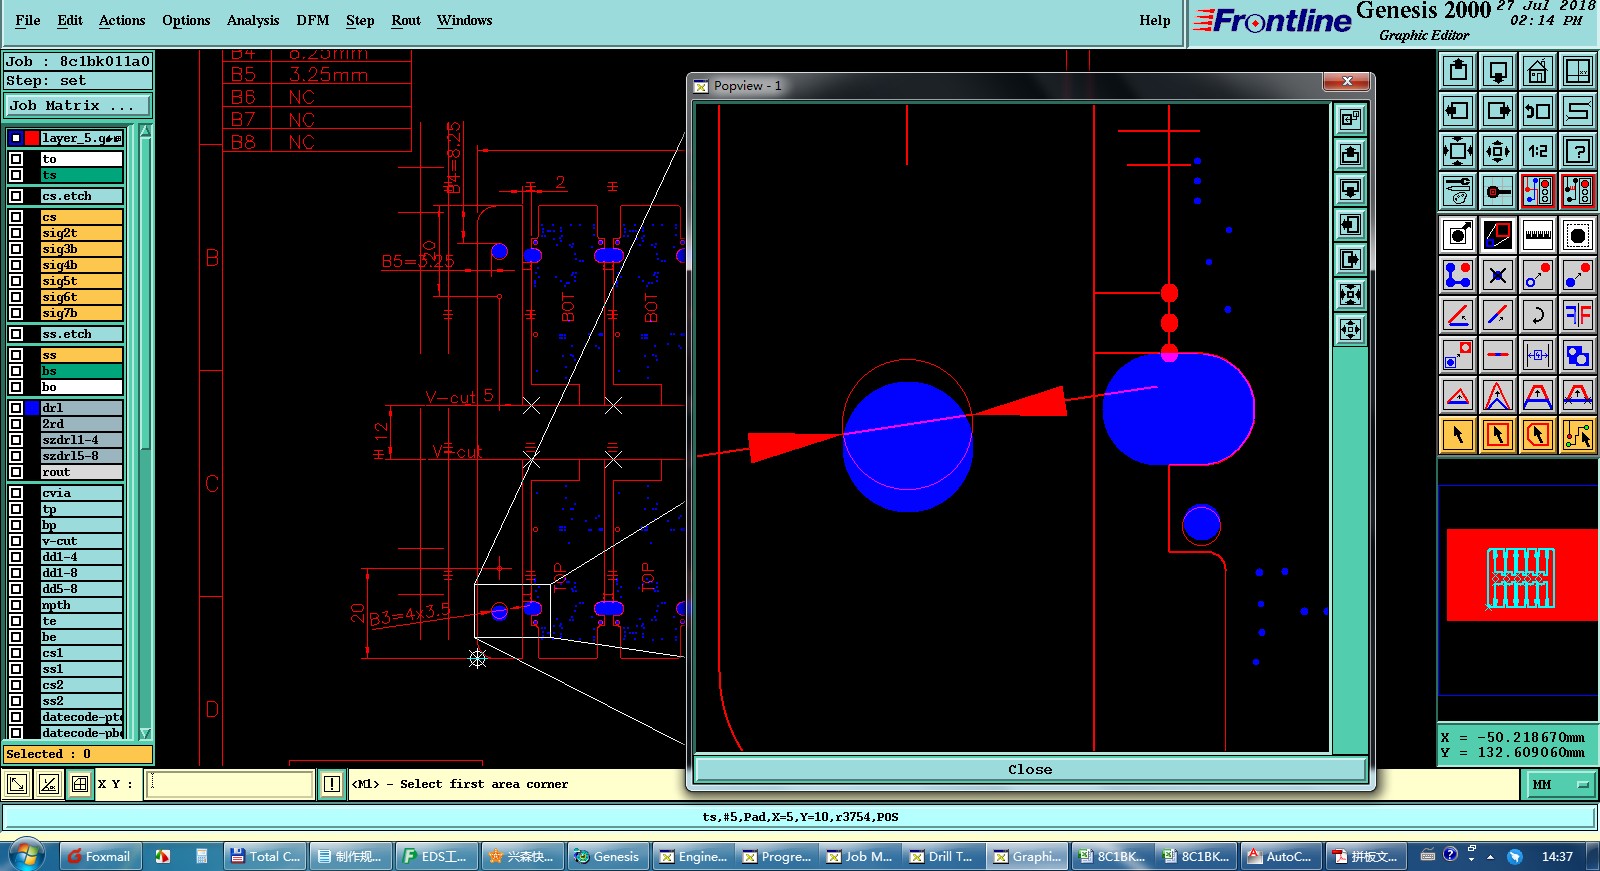Click the bottom icon in Popview sidebar
Image resolution: width=1600 pixels, height=871 pixels.
click(x=1350, y=330)
